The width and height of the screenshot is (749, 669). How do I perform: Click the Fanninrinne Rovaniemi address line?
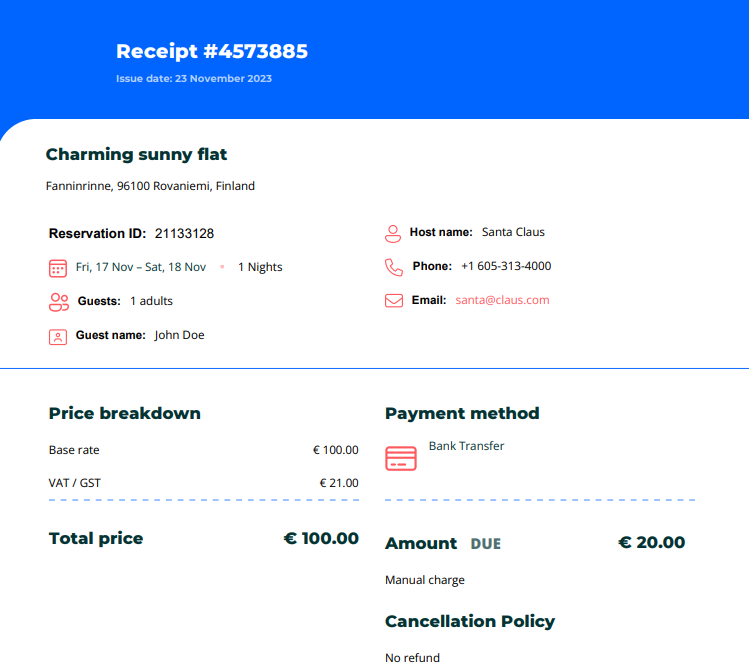150,186
